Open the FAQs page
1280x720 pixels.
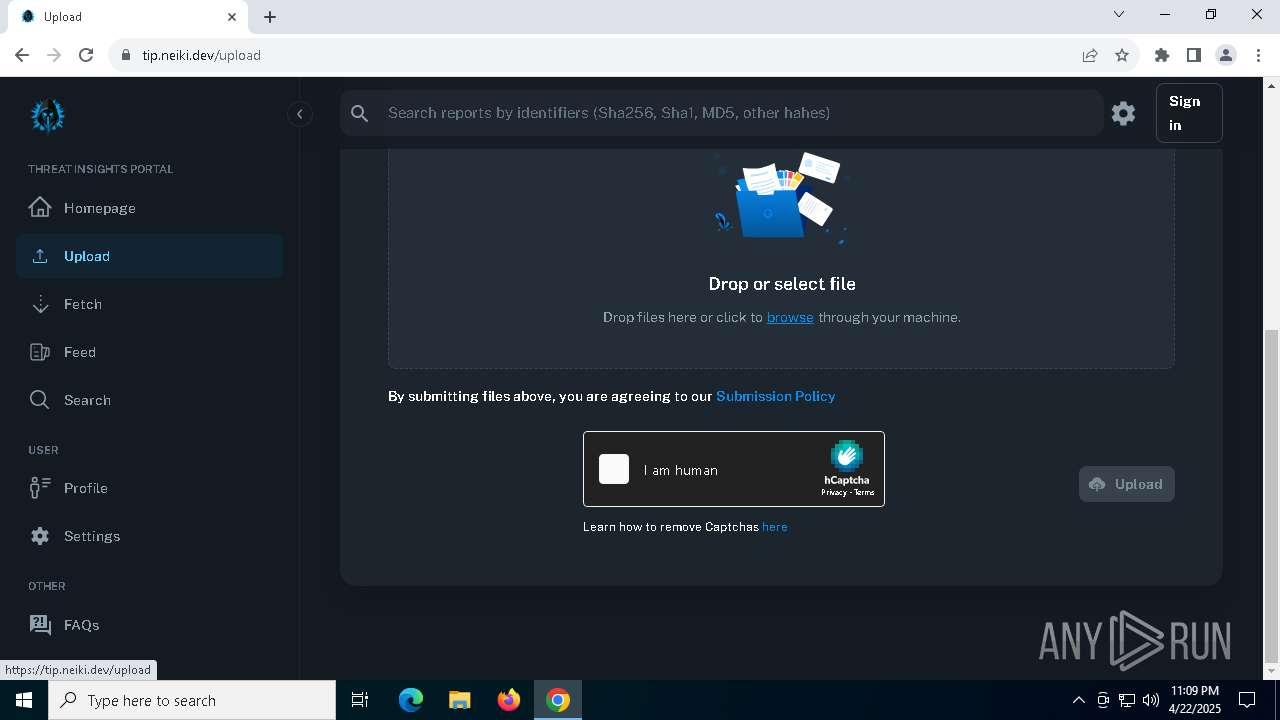[150, 625]
